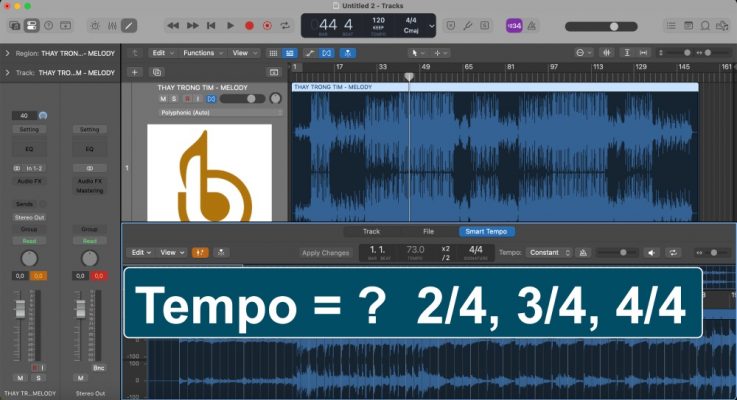The width and height of the screenshot is (737, 400).
Task: Start playback with Play button
Action: pyautogui.click(x=230, y=25)
